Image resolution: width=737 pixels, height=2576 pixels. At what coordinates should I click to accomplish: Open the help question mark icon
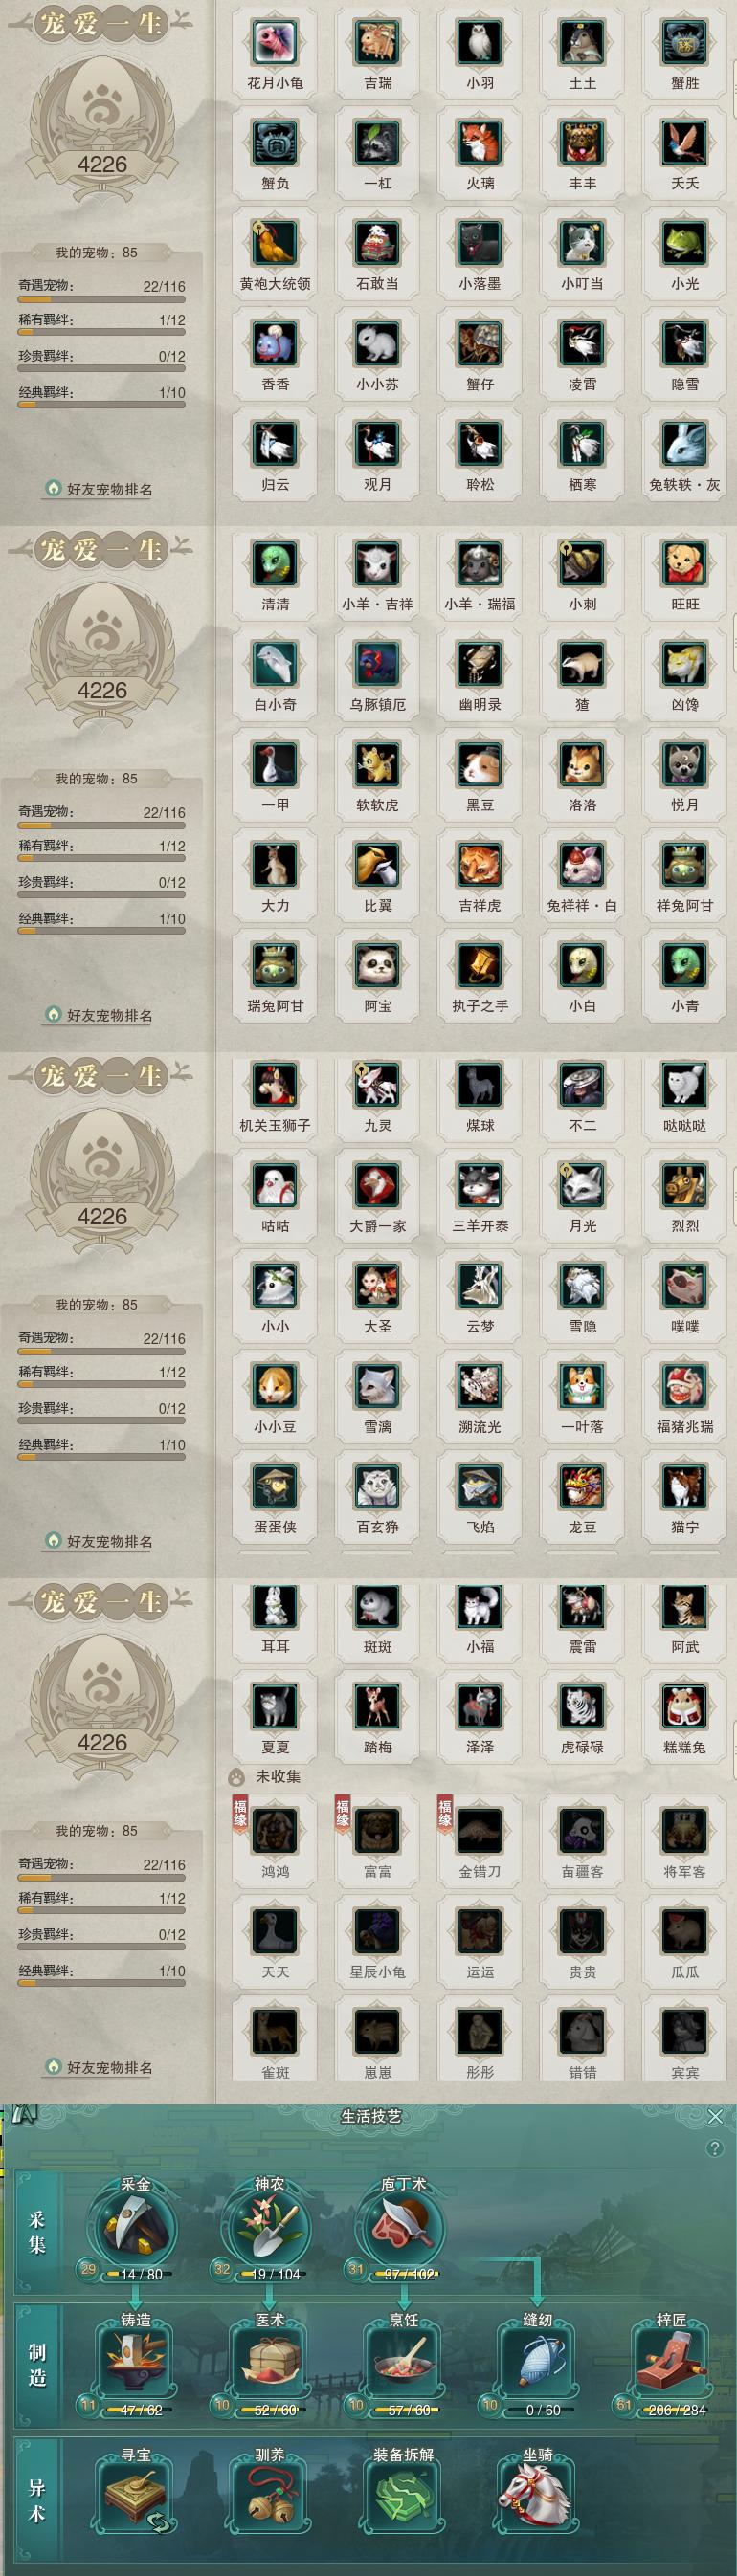[x=714, y=2149]
